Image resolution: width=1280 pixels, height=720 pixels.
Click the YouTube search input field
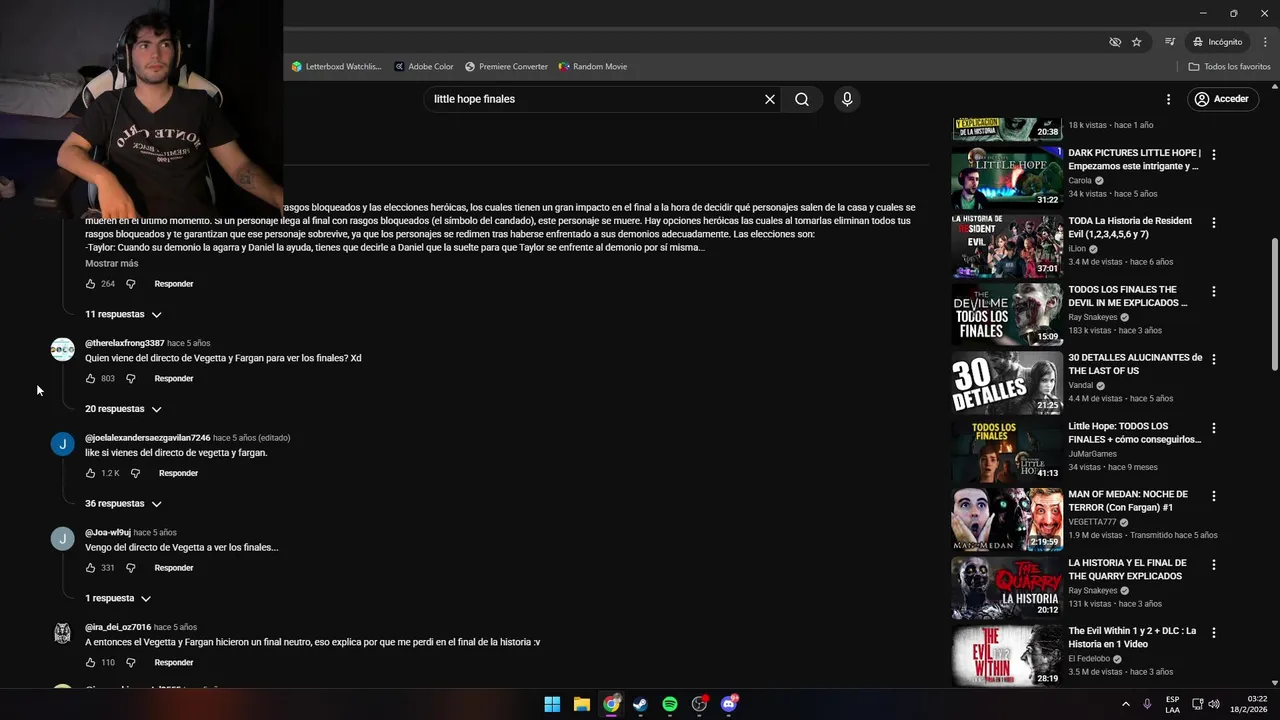(596, 99)
